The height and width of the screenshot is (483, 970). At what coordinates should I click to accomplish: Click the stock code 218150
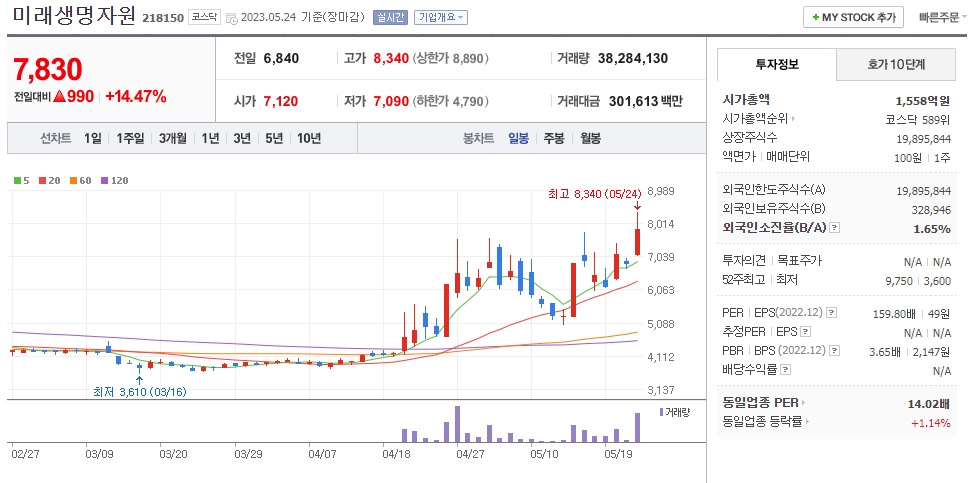pyautogui.click(x=163, y=18)
